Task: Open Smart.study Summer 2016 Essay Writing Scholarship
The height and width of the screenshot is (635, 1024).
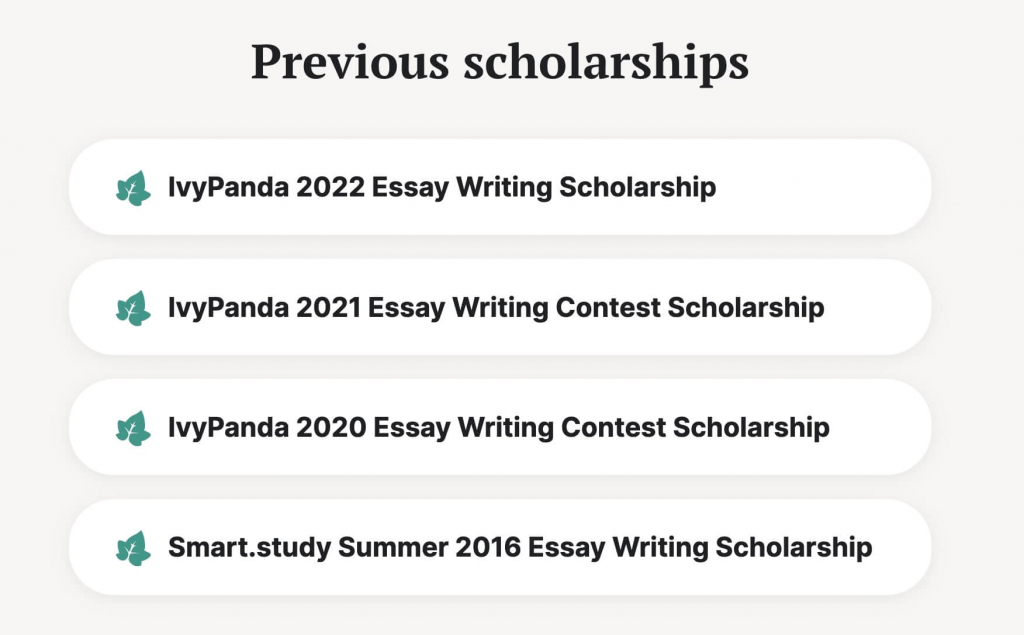Action: click(519, 547)
